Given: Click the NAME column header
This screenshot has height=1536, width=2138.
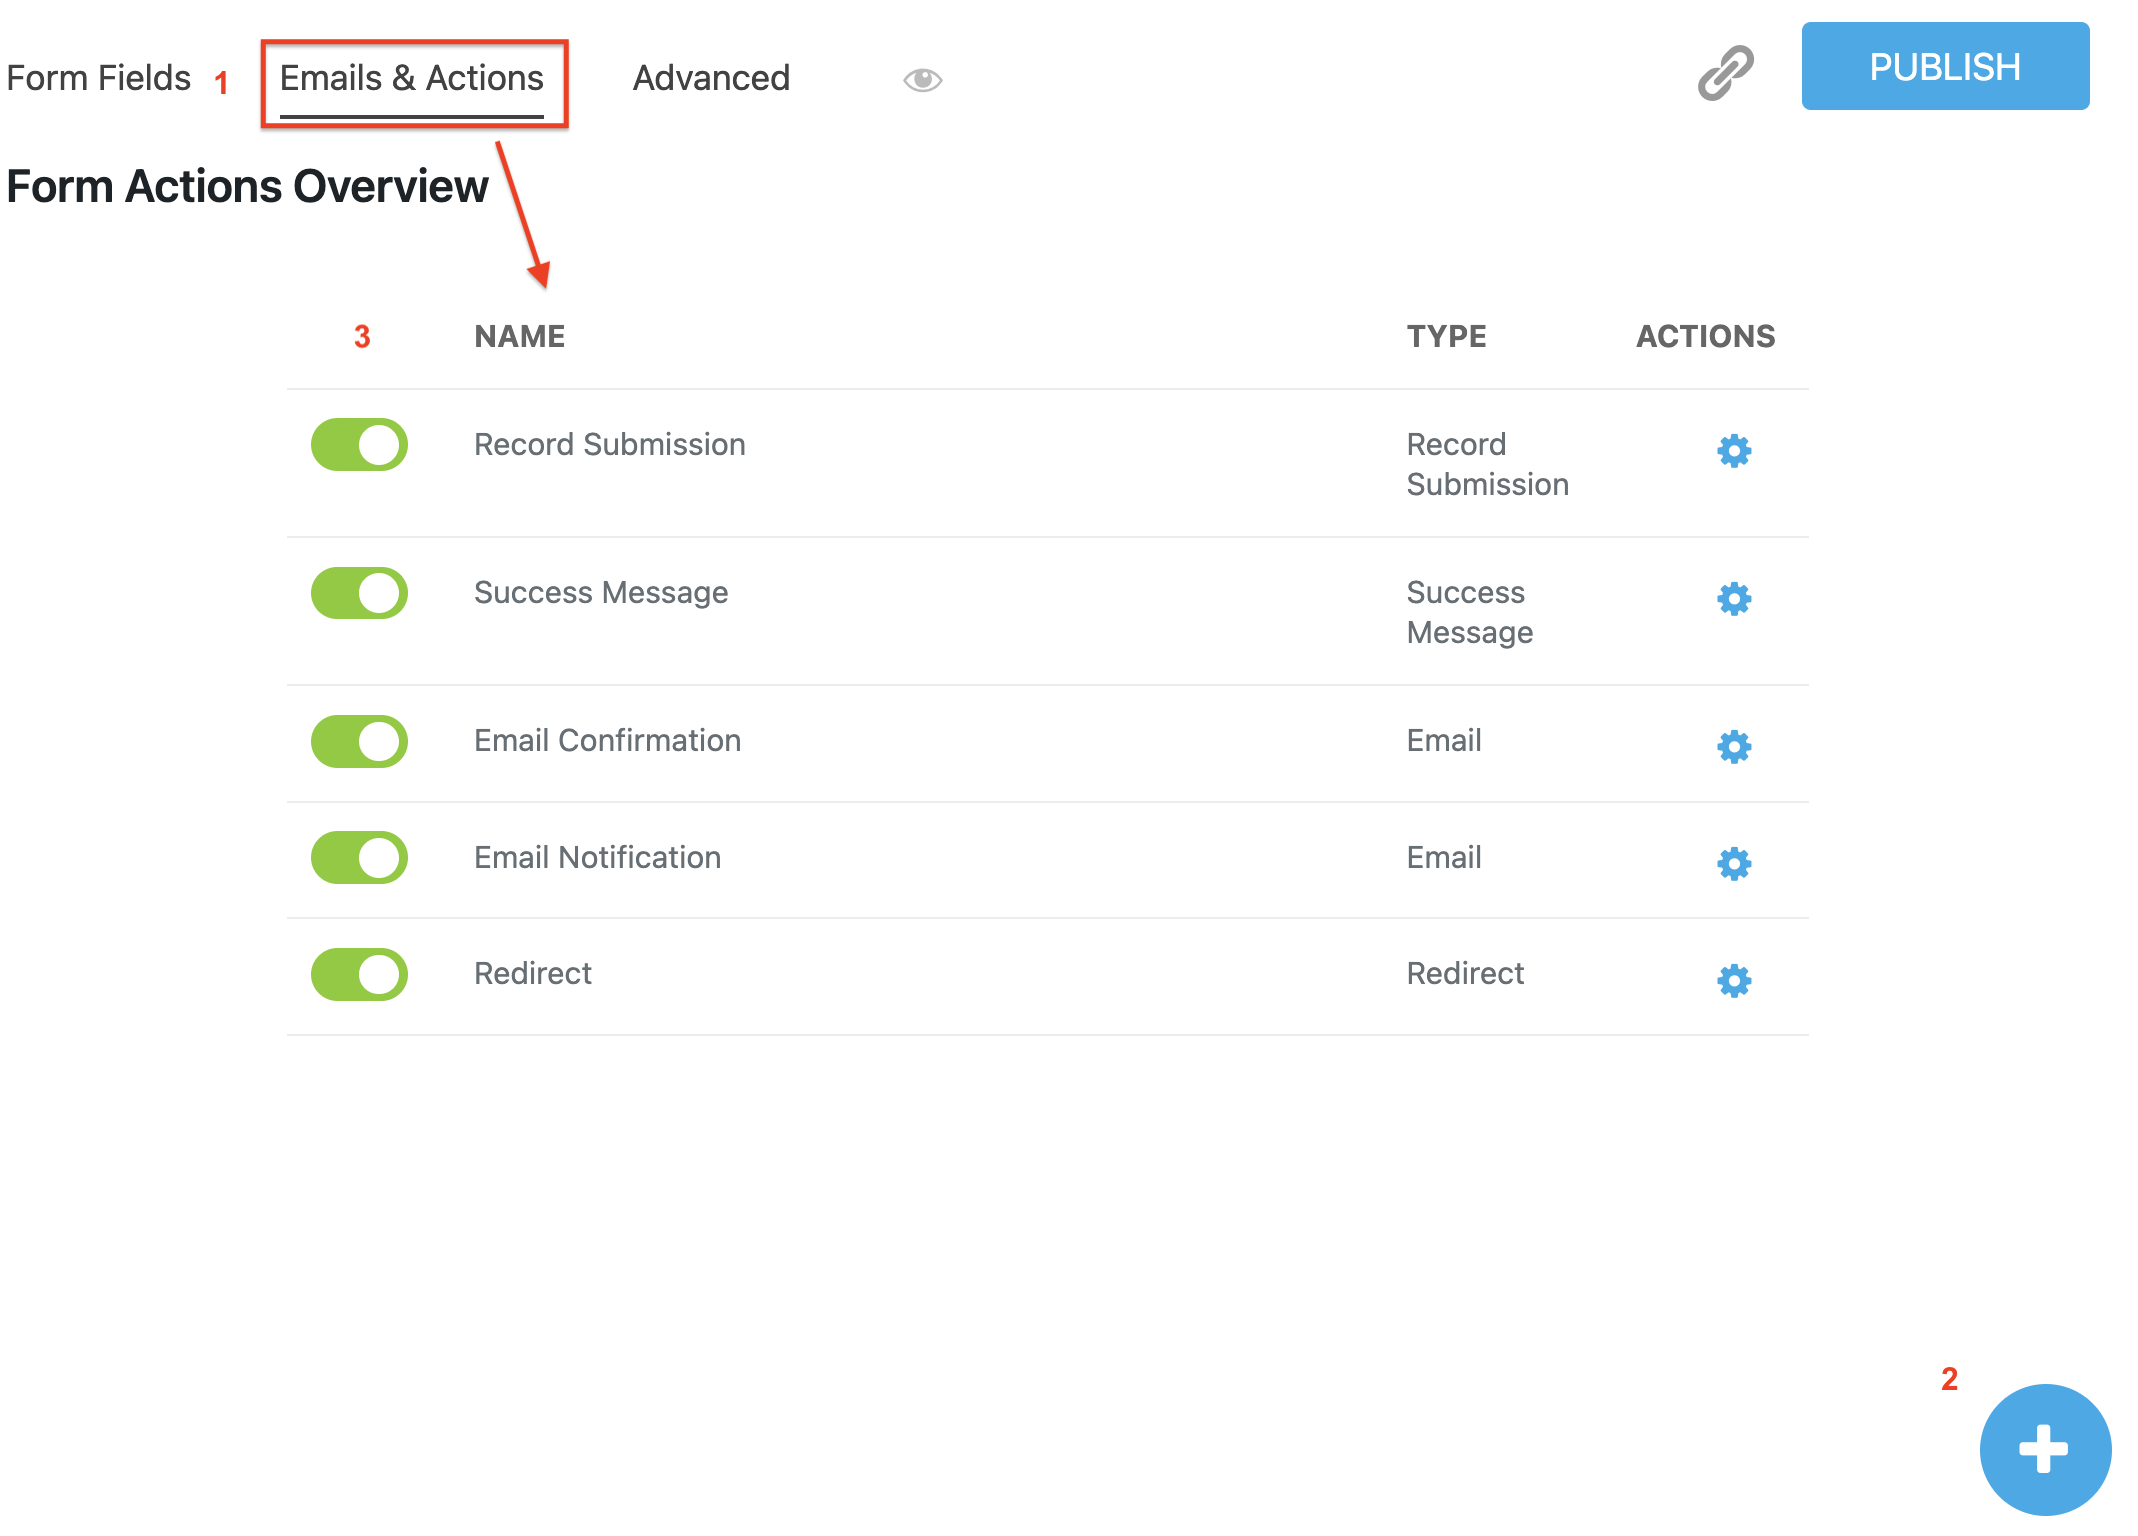Looking at the screenshot, I should coord(519,336).
